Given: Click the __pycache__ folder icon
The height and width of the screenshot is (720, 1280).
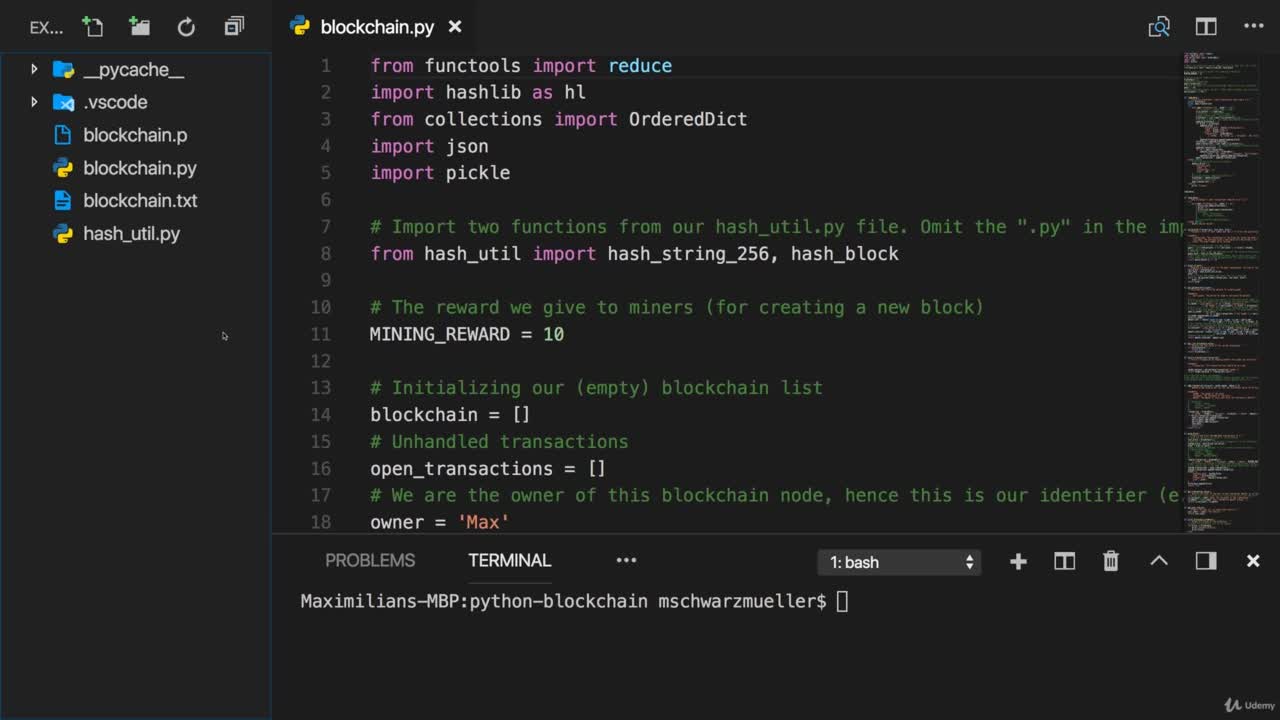Looking at the screenshot, I should pos(63,69).
